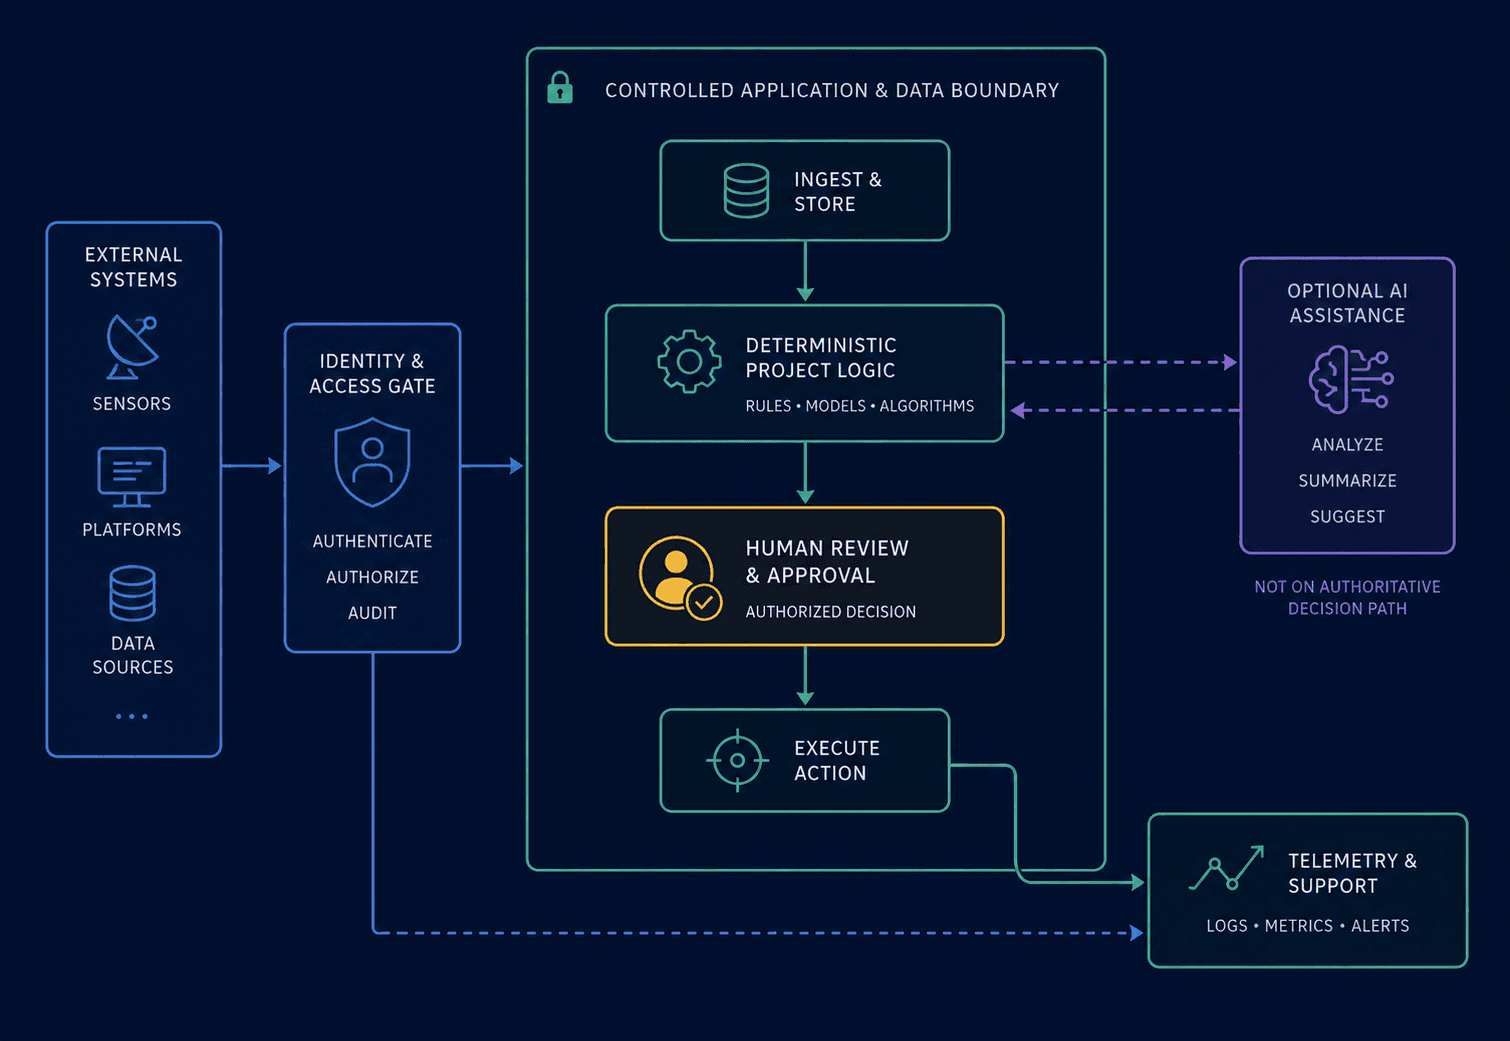Select the DATA SOURCES label
The height and width of the screenshot is (1041, 1510).
(x=133, y=655)
